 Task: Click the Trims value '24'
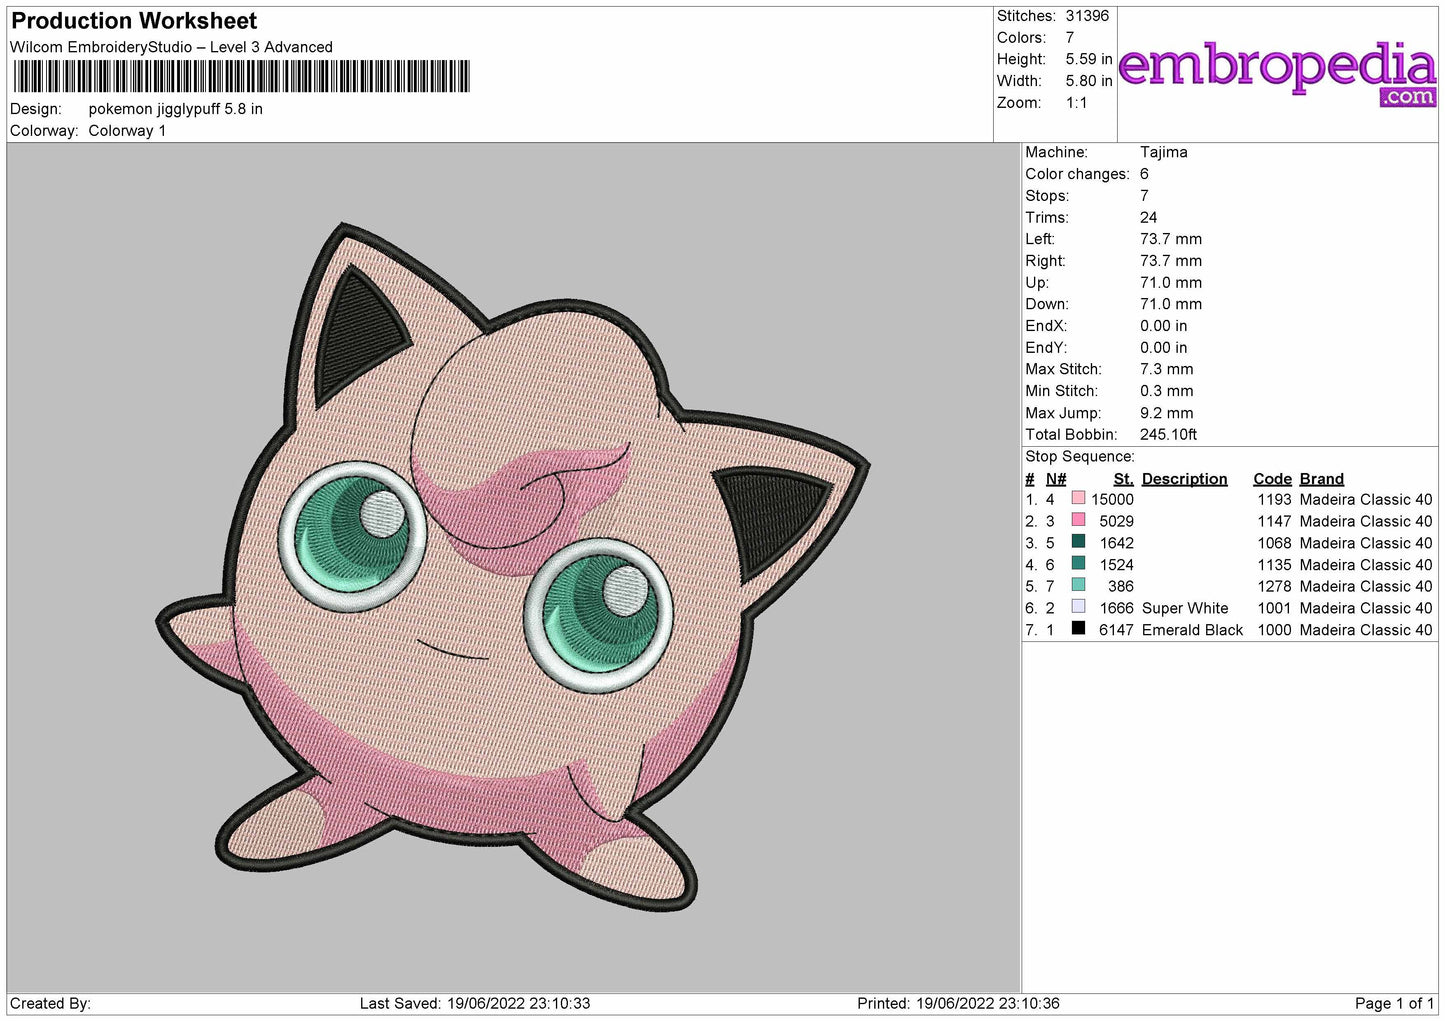(x=1148, y=218)
